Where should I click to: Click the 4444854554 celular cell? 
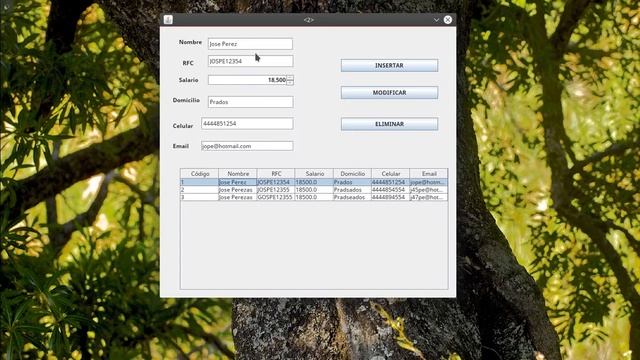[x=391, y=190]
